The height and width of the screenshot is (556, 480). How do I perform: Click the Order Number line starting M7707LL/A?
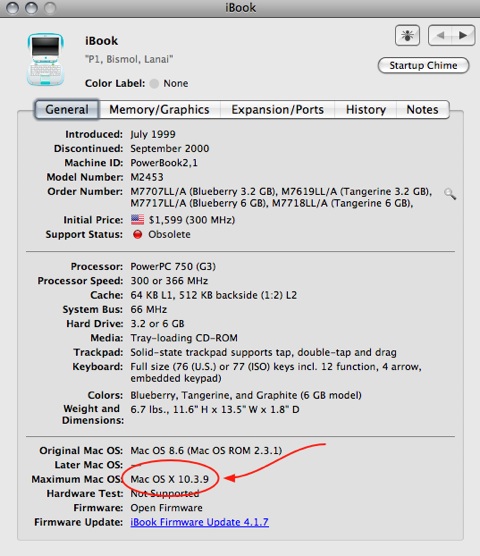[x=281, y=191]
